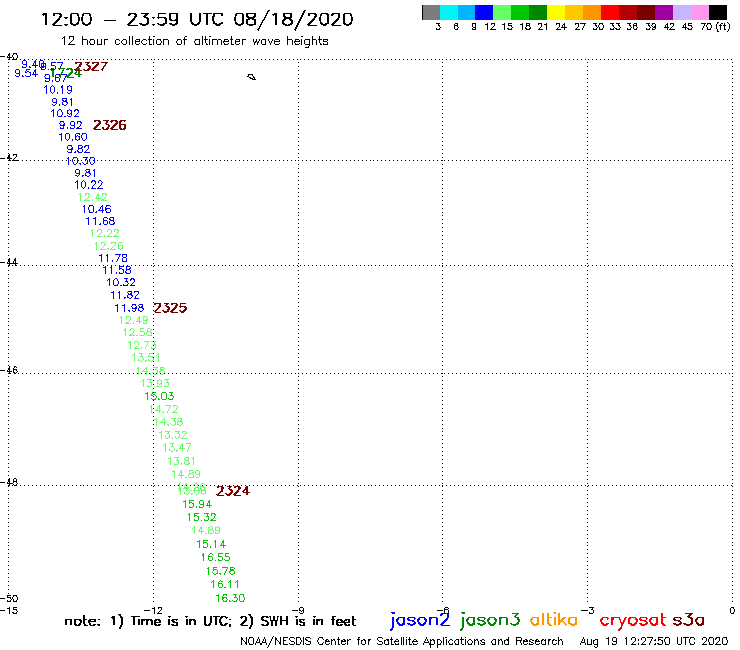Click the blue value 10.22
Viewport: 740px width, 650px height.
(x=89, y=185)
